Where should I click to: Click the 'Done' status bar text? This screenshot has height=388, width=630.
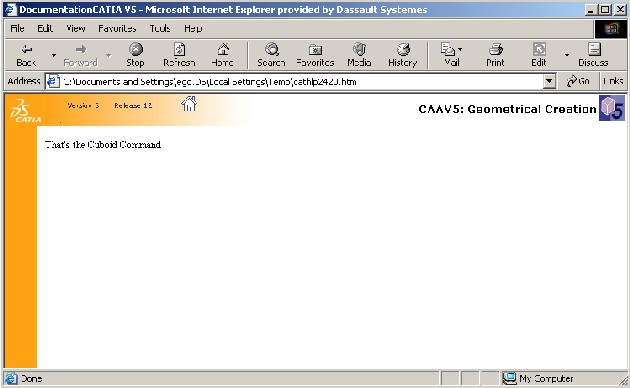pos(31,379)
